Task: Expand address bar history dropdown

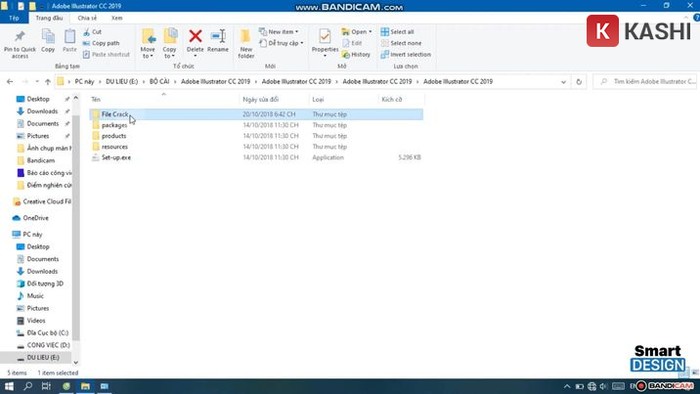Action: click(x=563, y=82)
